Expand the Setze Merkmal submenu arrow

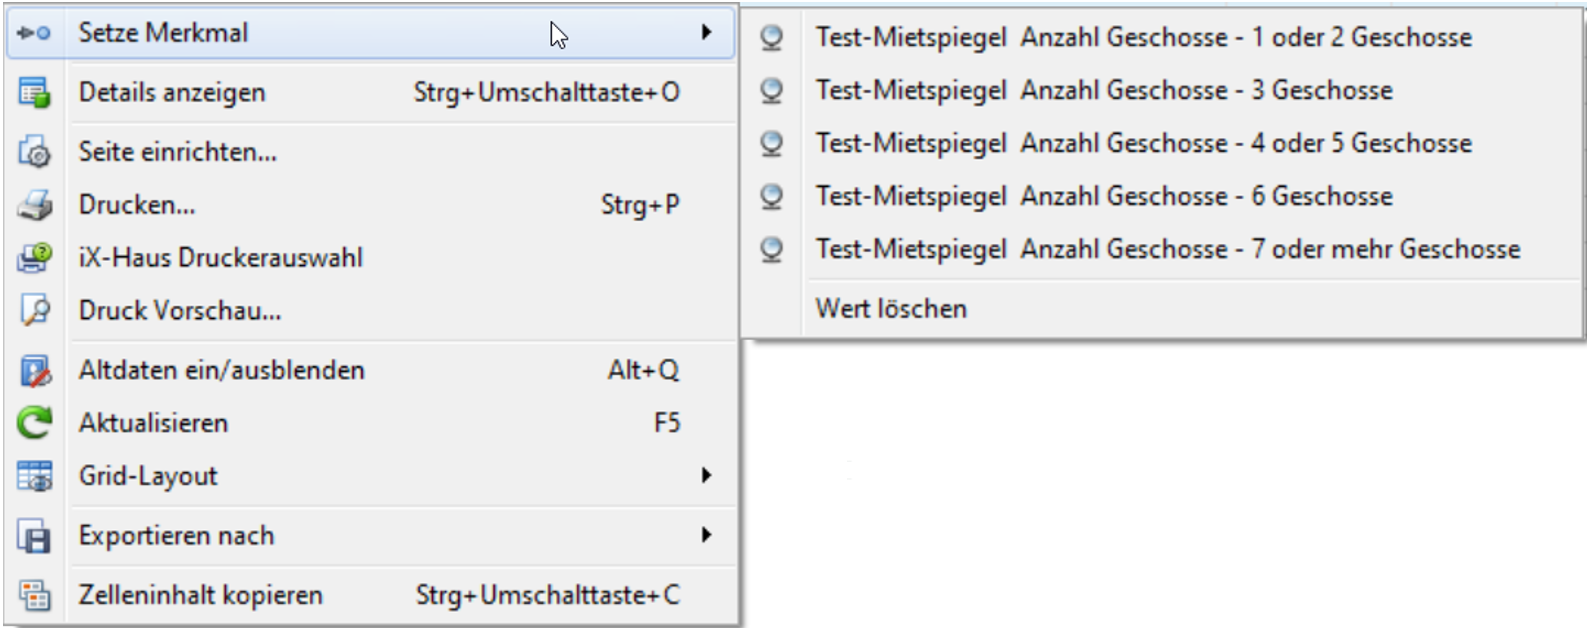(x=706, y=33)
